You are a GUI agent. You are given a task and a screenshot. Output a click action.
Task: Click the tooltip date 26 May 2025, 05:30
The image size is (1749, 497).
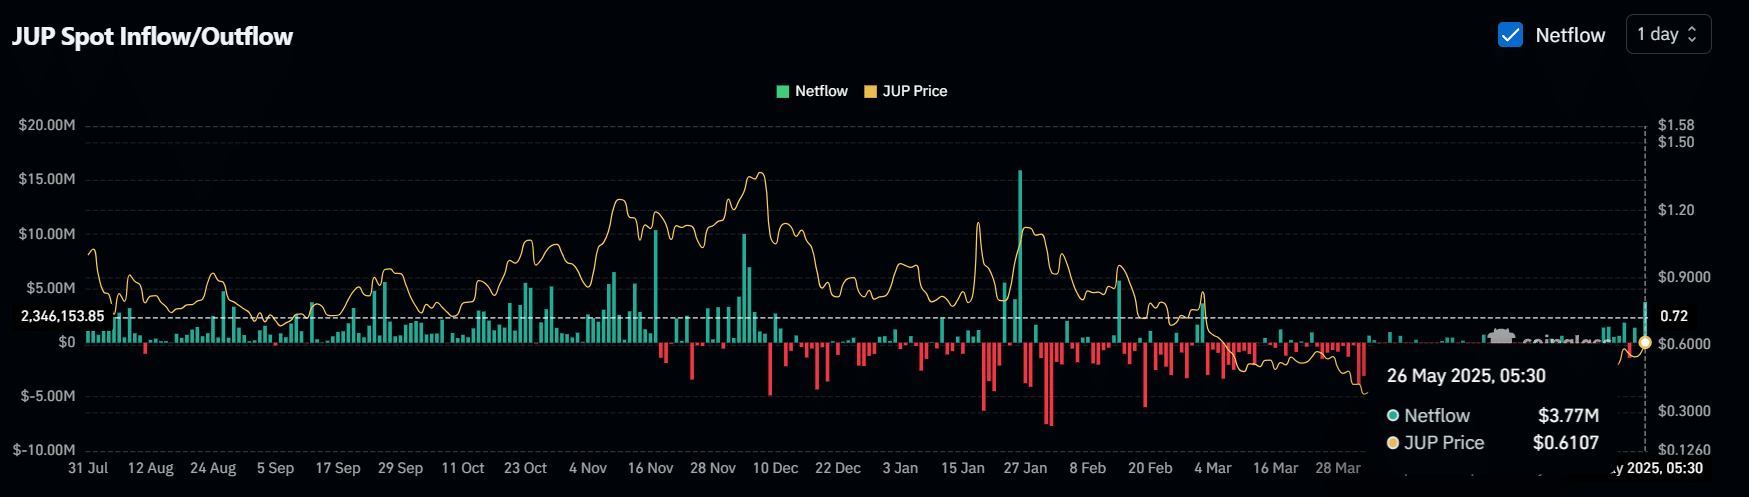point(1465,376)
